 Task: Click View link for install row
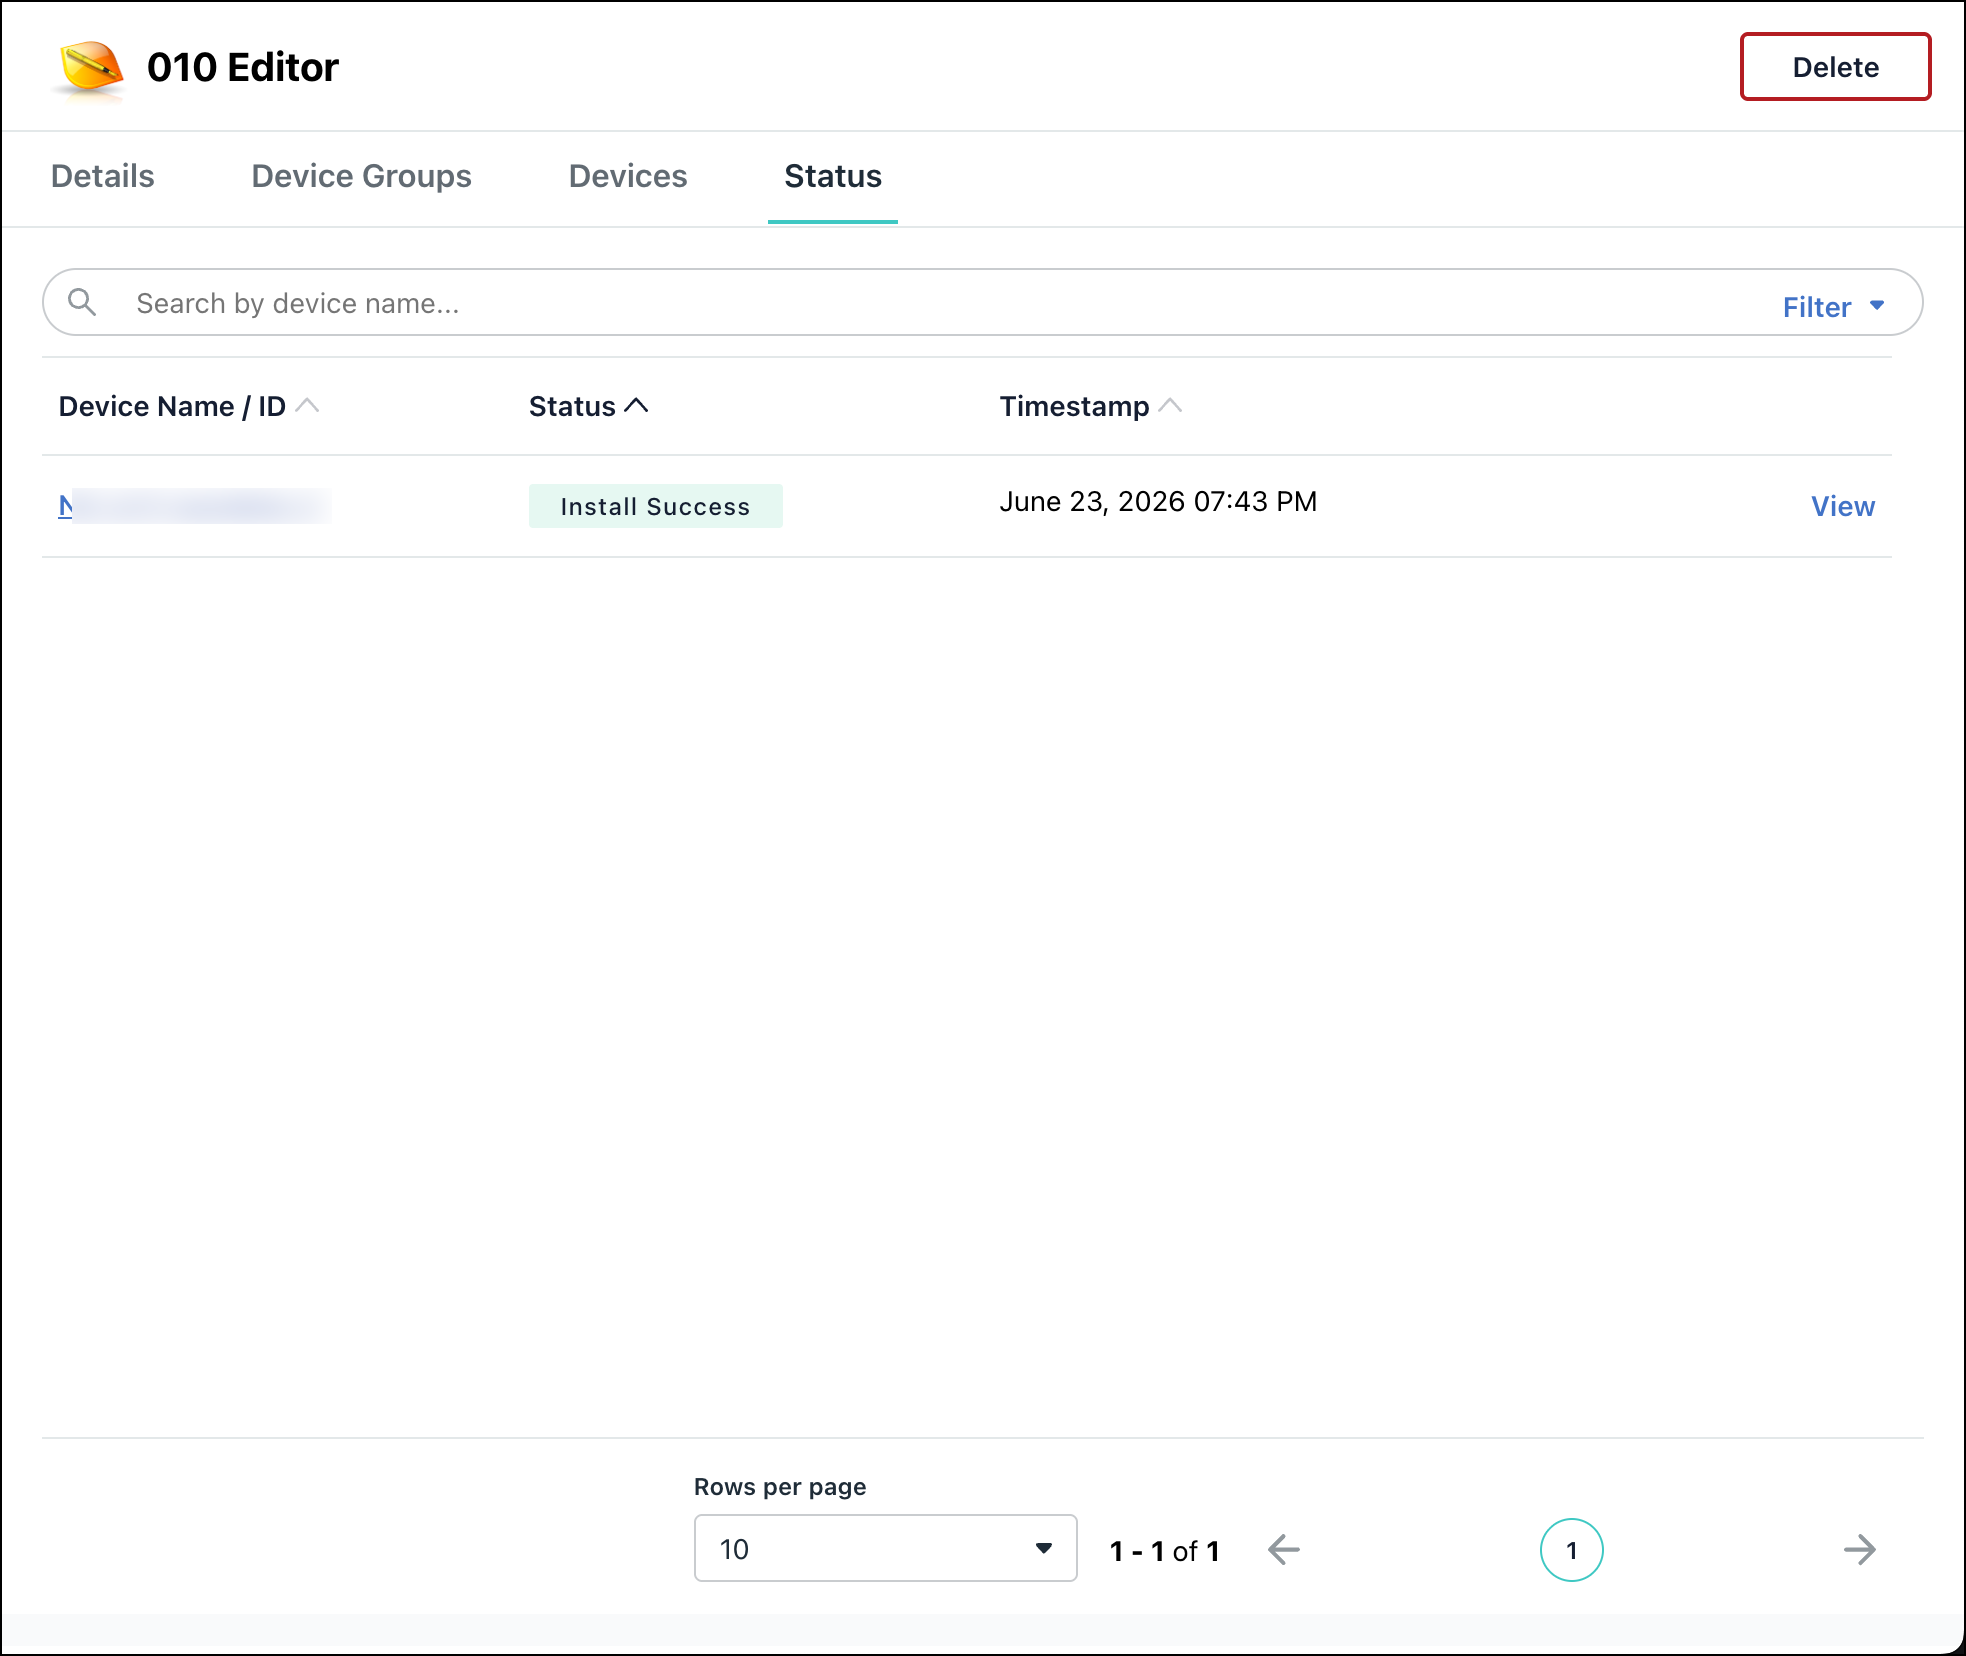pos(1843,506)
